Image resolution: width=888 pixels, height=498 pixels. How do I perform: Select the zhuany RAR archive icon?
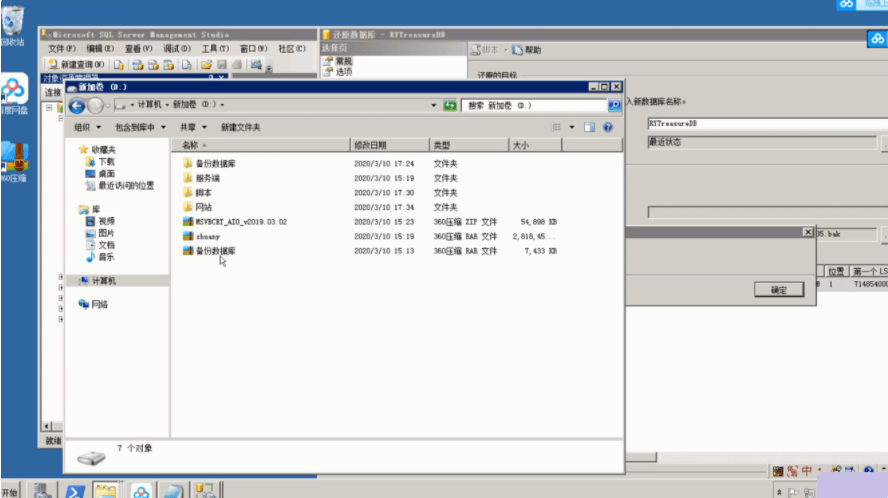pyautogui.click(x=188, y=236)
